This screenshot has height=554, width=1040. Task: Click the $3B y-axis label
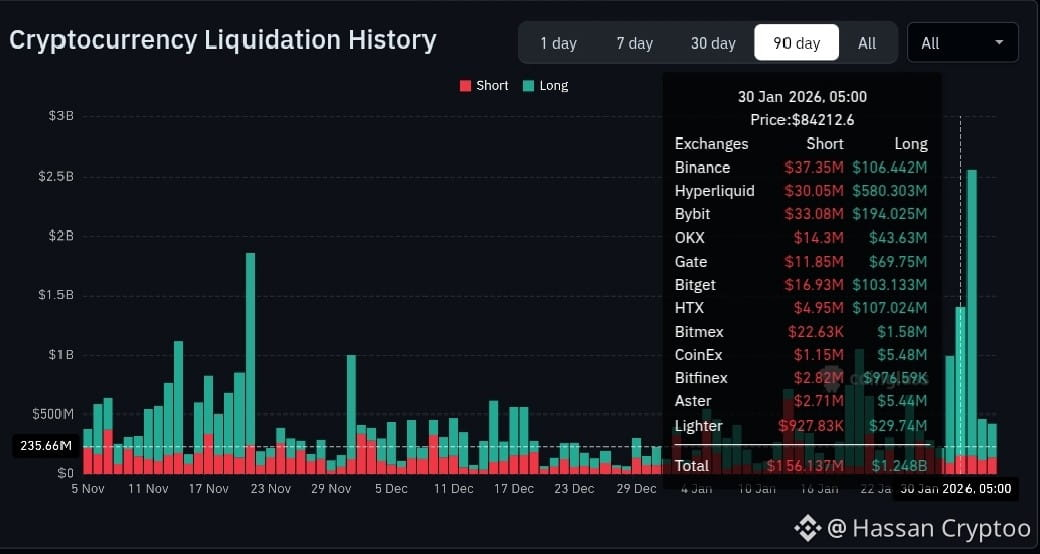pyautogui.click(x=61, y=115)
